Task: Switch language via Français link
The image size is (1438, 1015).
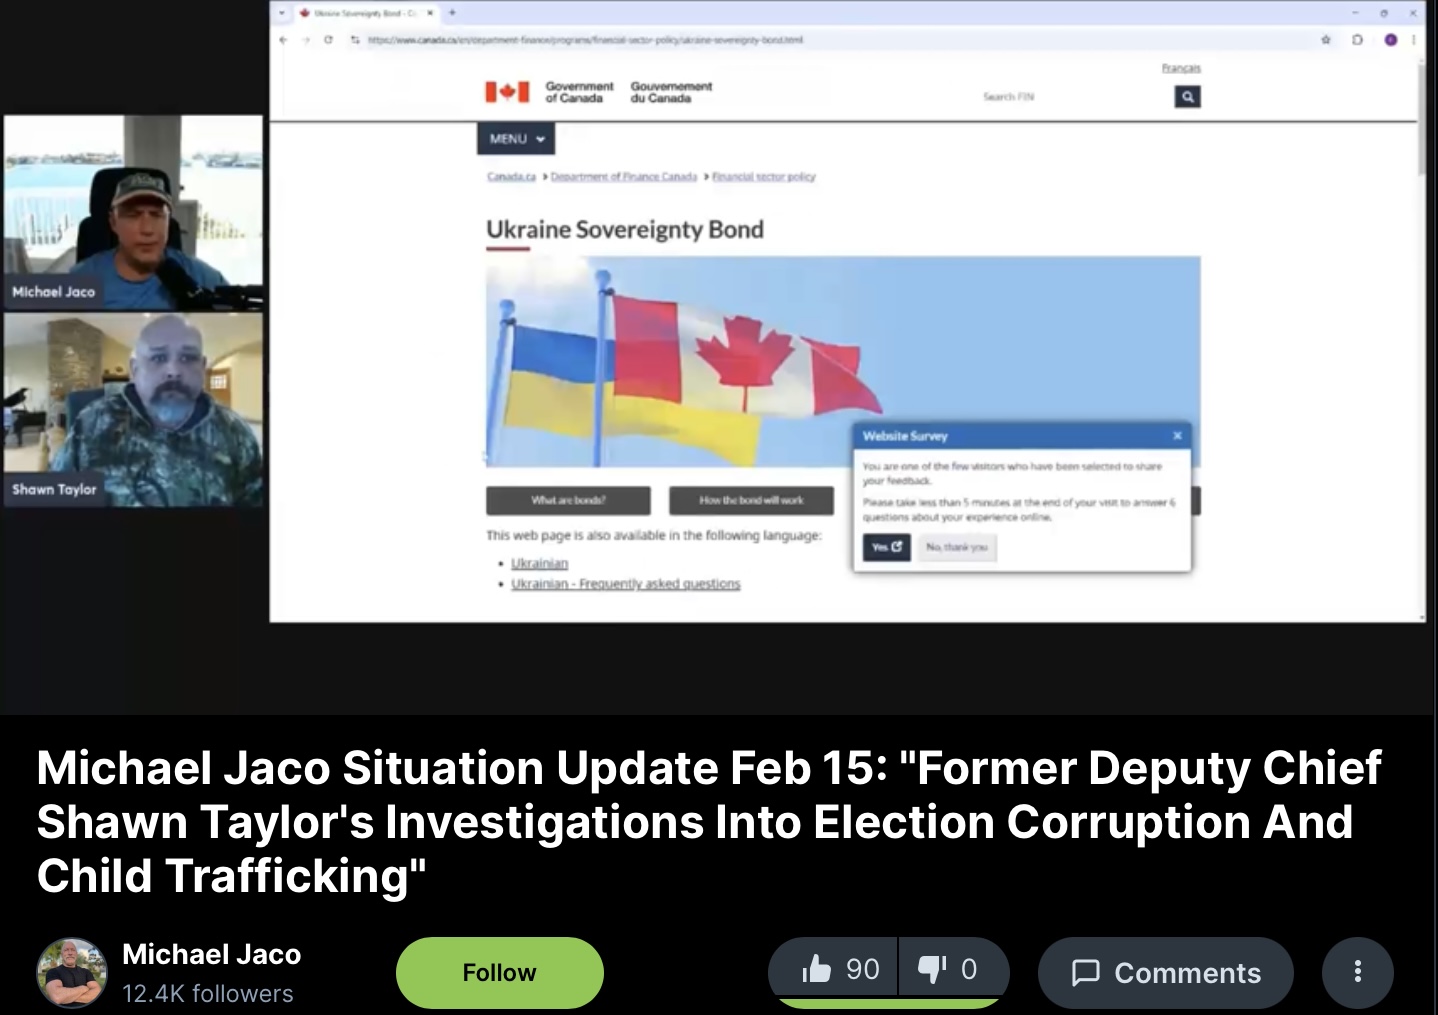Action: point(1181,68)
